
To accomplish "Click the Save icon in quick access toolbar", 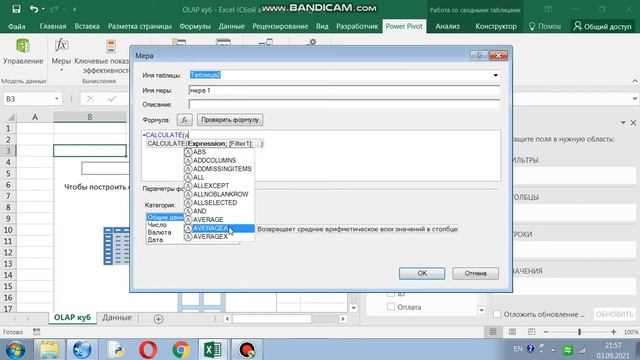I will pyautogui.click(x=16, y=9).
